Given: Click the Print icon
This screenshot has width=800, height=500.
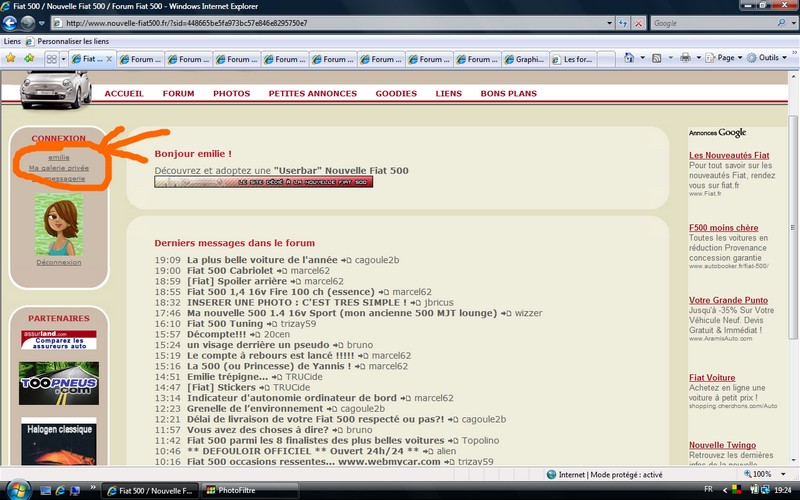Looking at the screenshot, I should 685,58.
